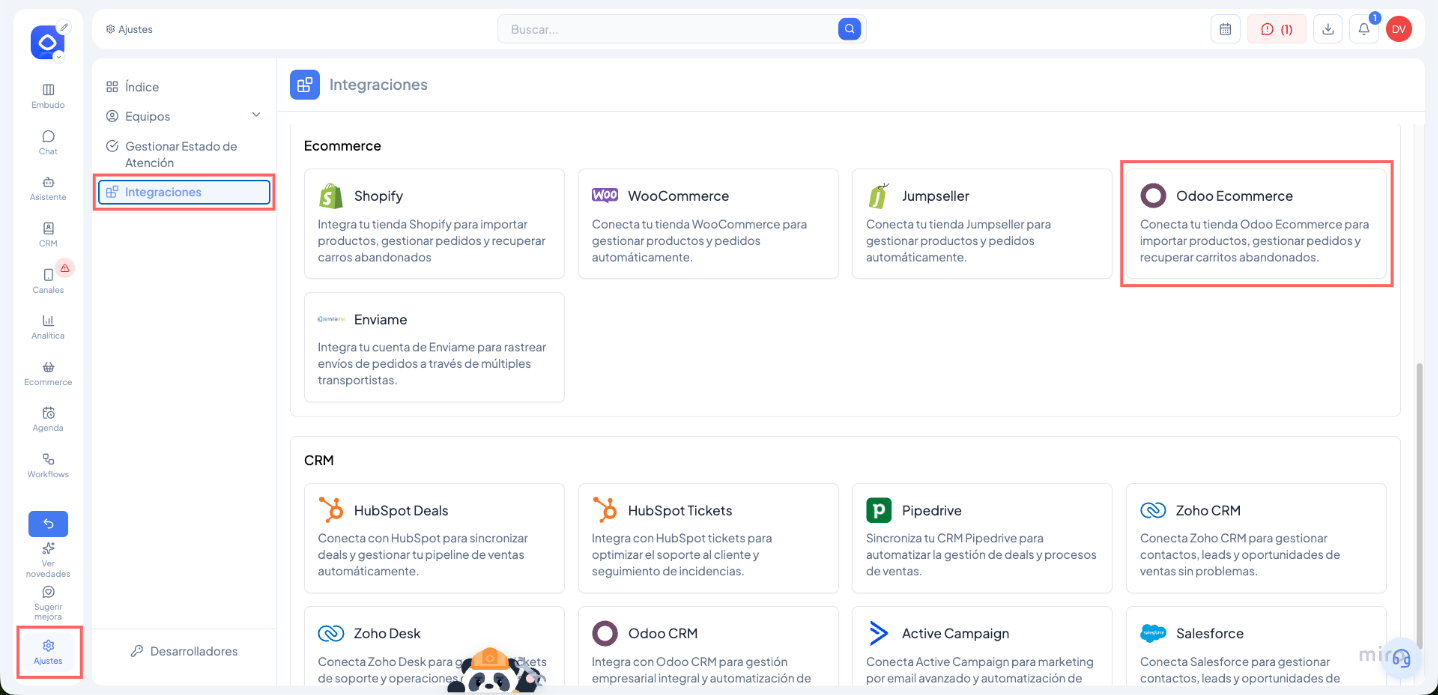The height and width of the screenshot is (695, 1438).
Task: Expand the Equipos menu chevron
Action: (256, 115)
